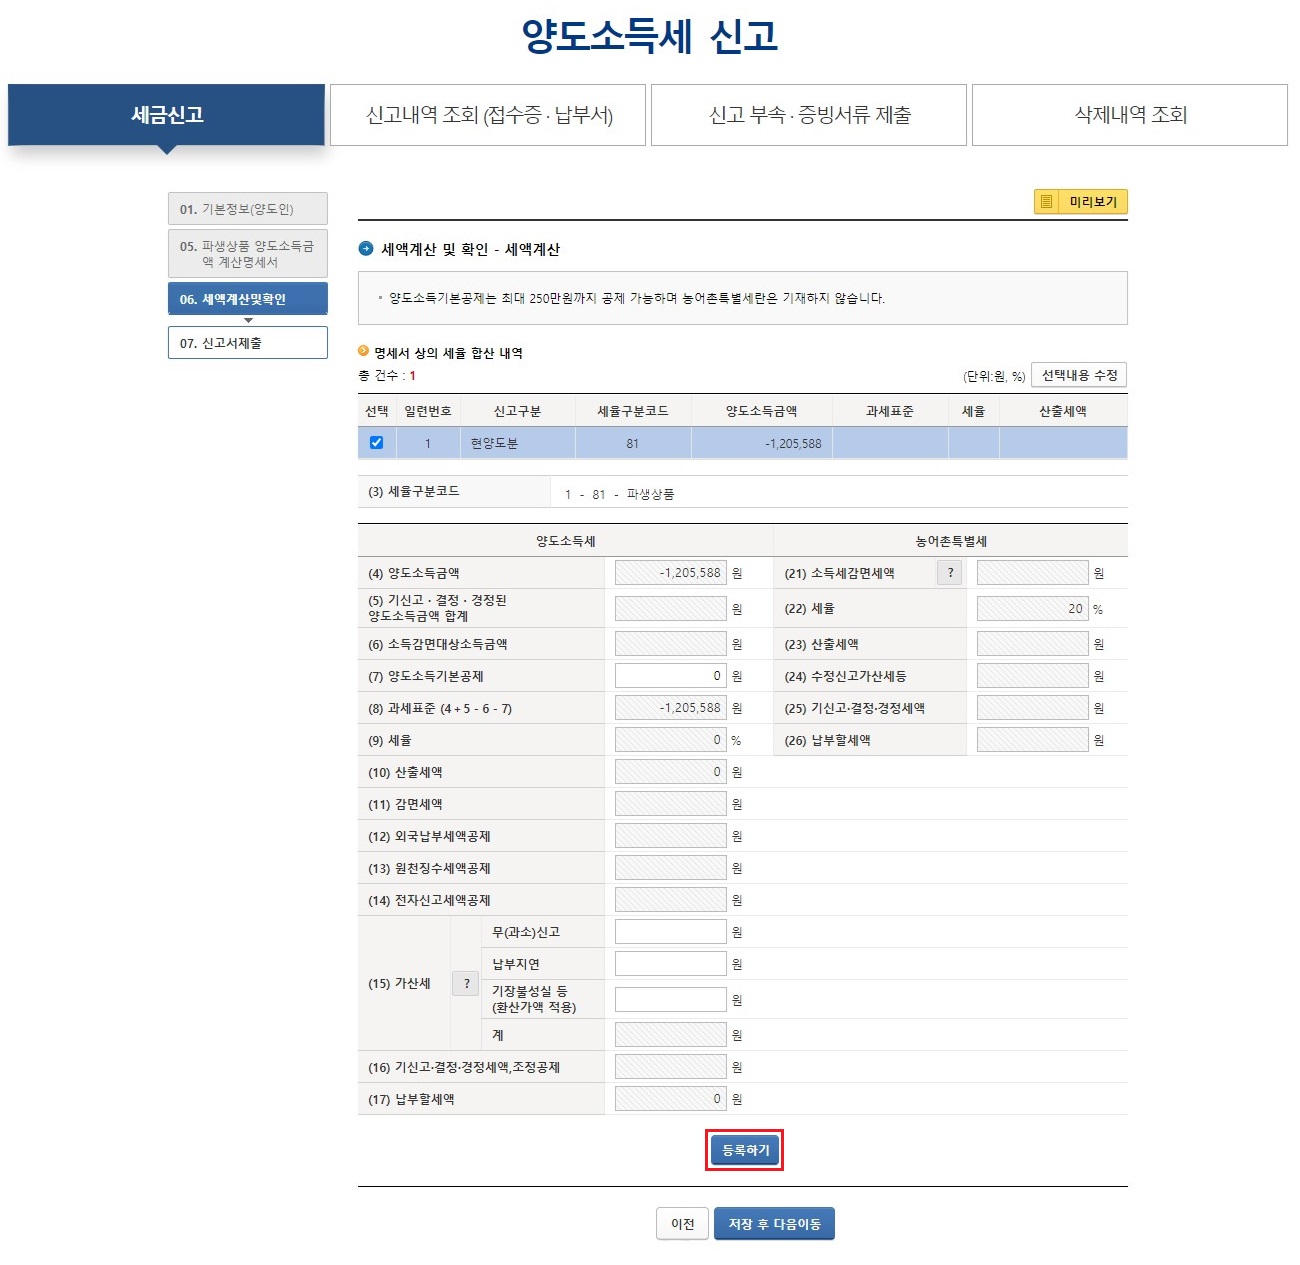Viewport: 1300px width, 1265px height.
Task: Click the text '1 - 81 - 파생상품'
Action: (x=619, y=494)
